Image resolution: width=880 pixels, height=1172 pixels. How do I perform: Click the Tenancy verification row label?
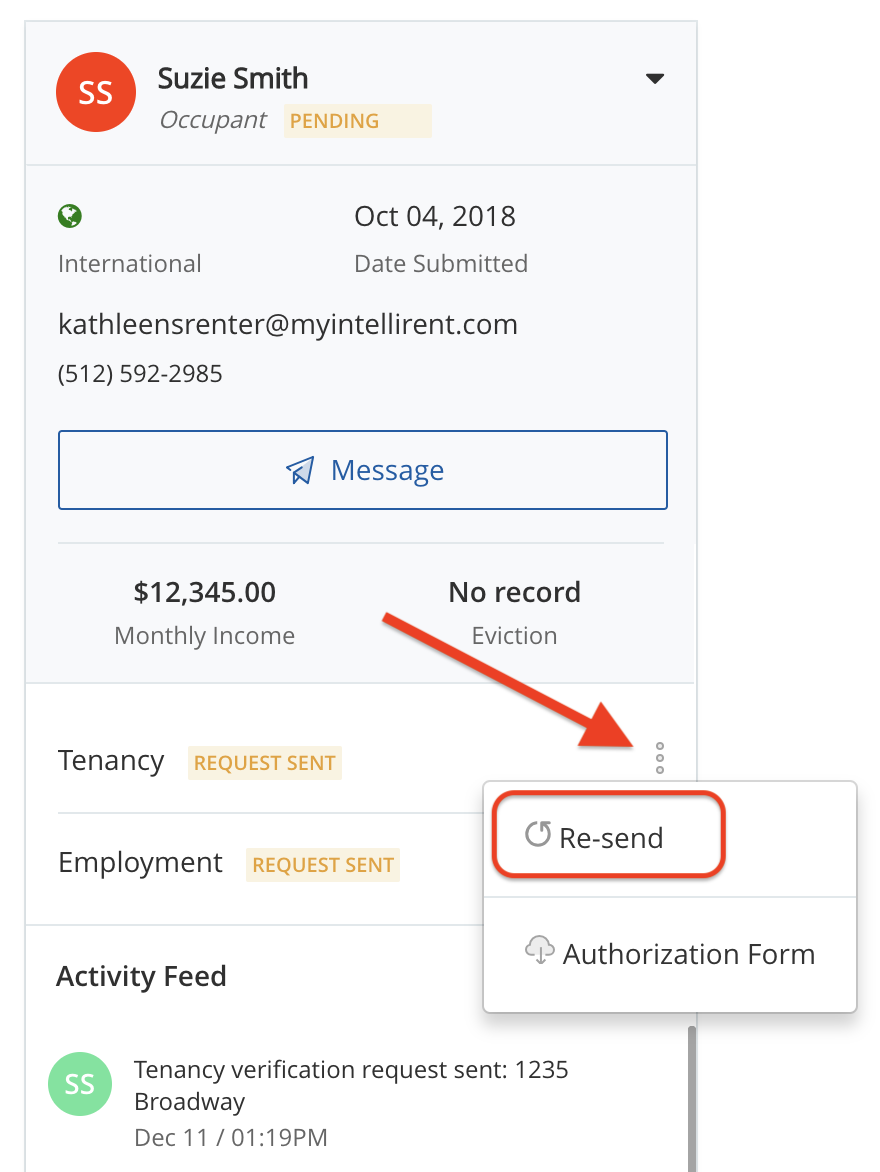pyautogui.click(x=111, y=761)
